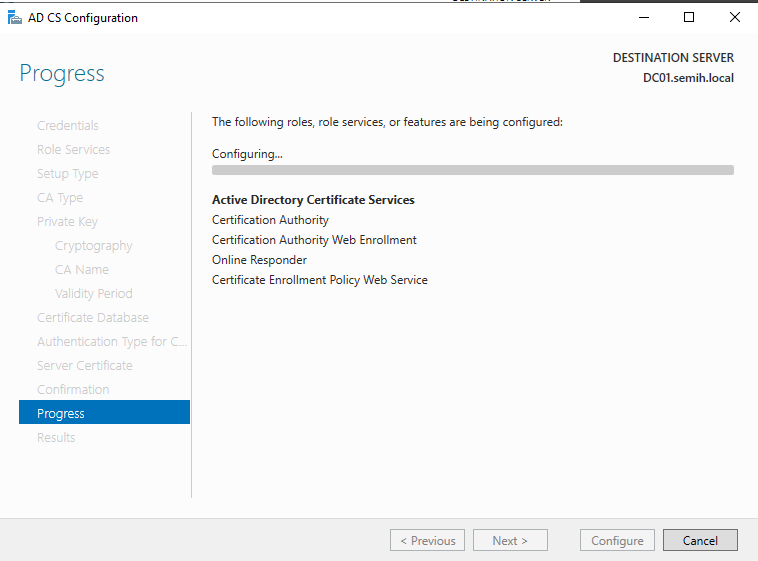The image size is (758, 561).
Task: Go to the Certificate Database step
Action: click(93, 318)
